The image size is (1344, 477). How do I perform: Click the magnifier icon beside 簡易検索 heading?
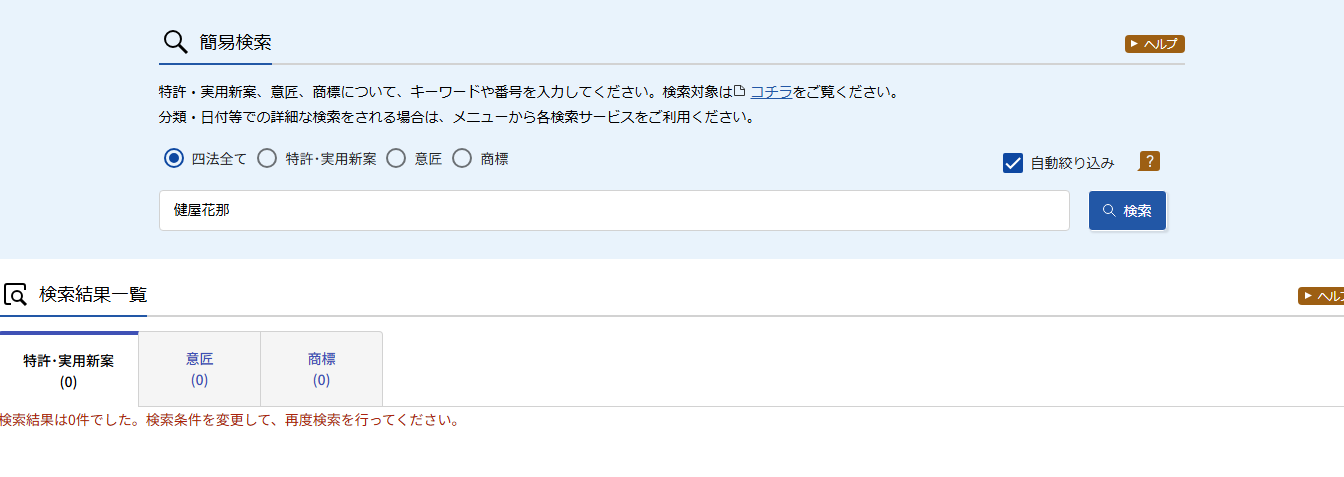tap(175, 42)
